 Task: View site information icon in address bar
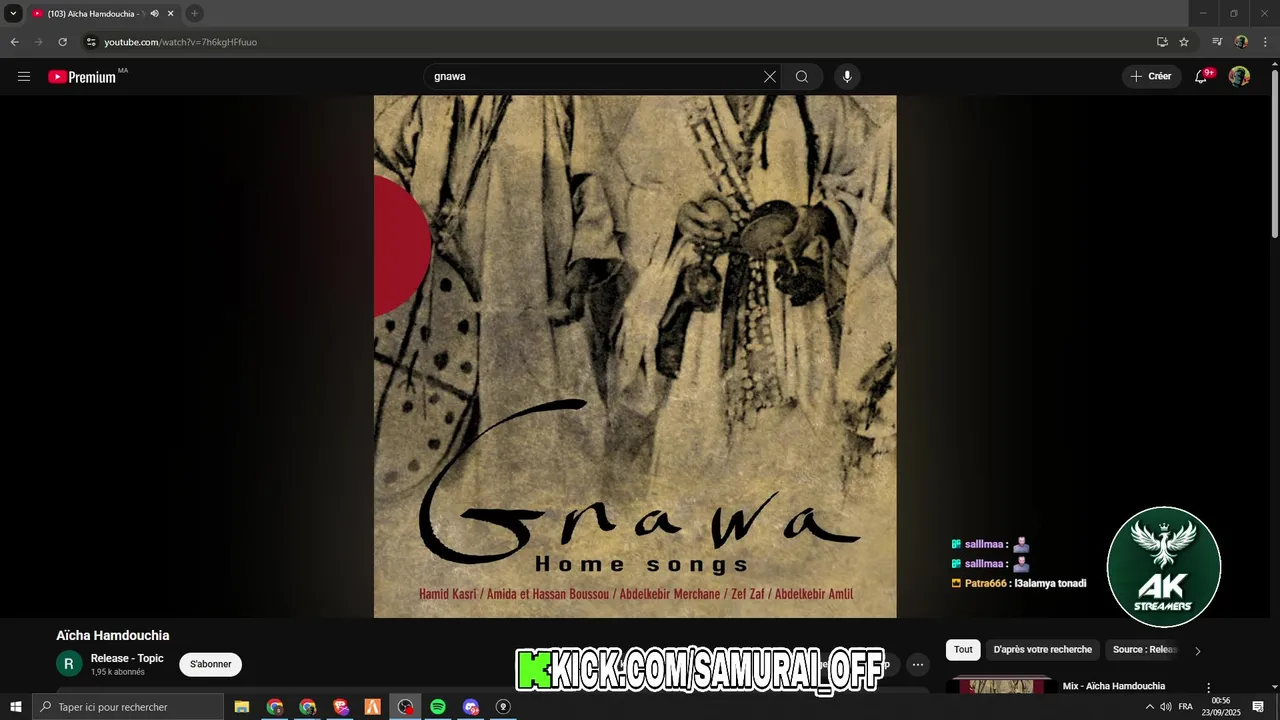pyautogui.click(x=91, y=42)
